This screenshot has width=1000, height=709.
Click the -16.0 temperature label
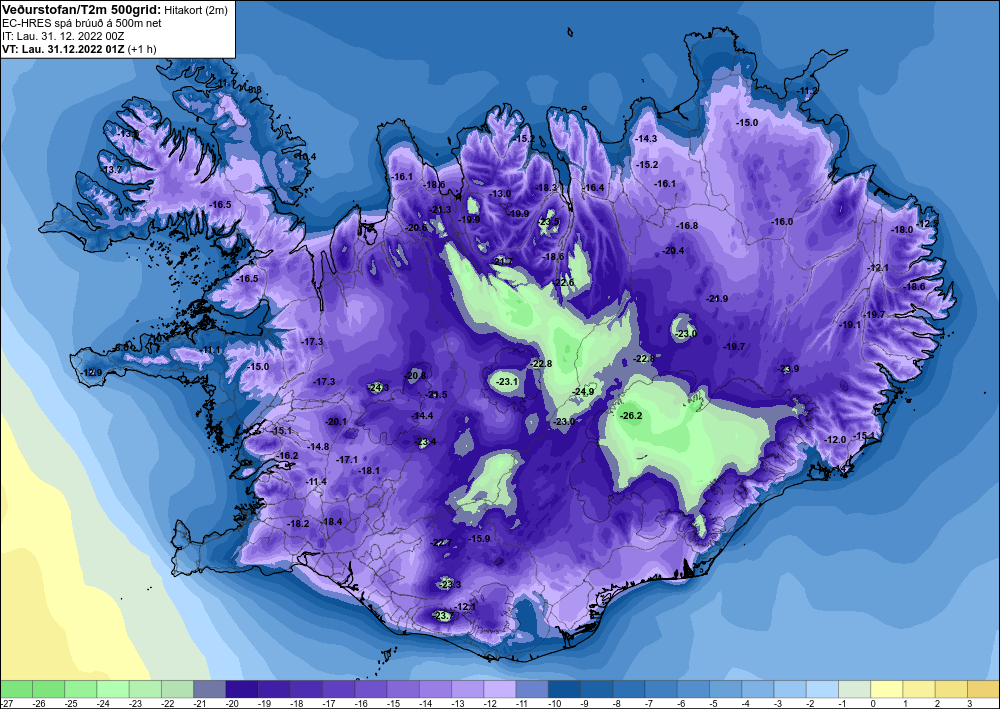pos(782,221)
